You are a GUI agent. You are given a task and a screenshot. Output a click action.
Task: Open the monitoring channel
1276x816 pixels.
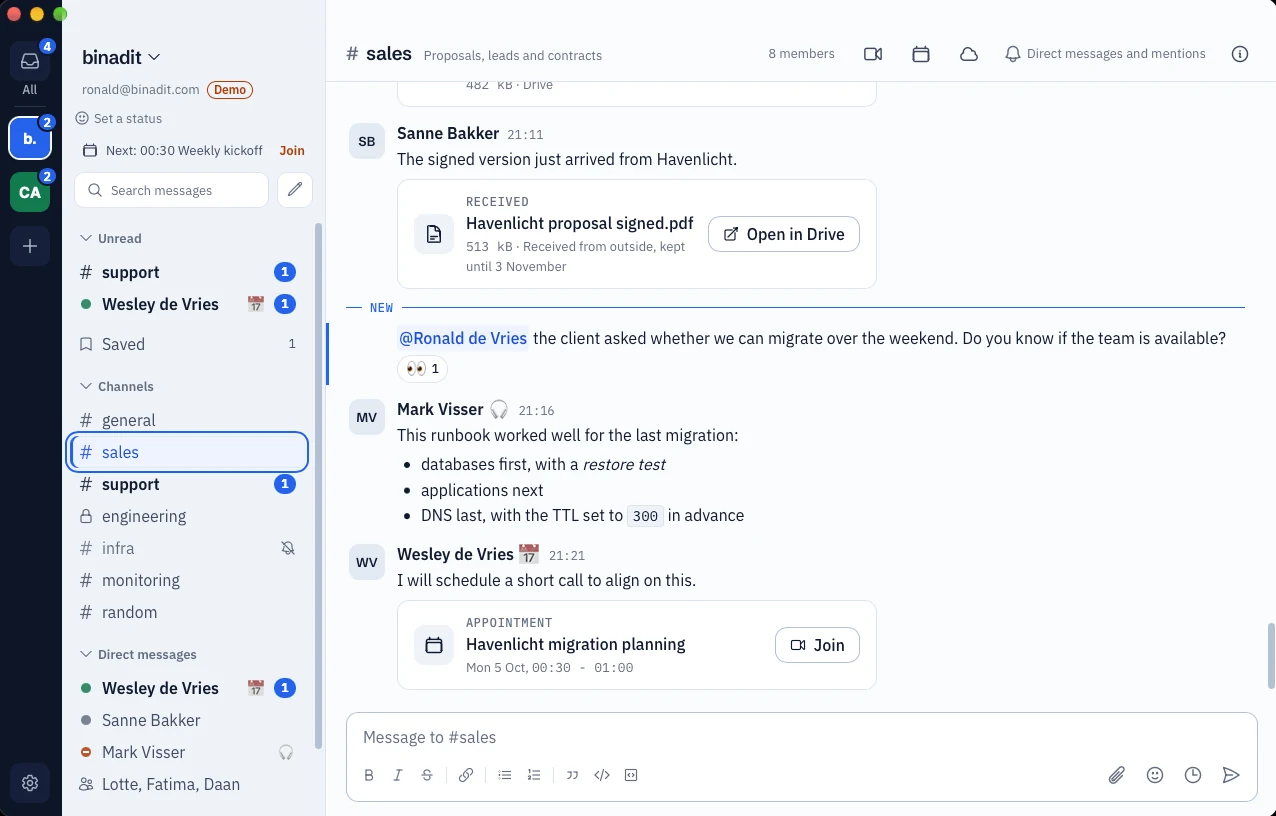pos(188,580)
